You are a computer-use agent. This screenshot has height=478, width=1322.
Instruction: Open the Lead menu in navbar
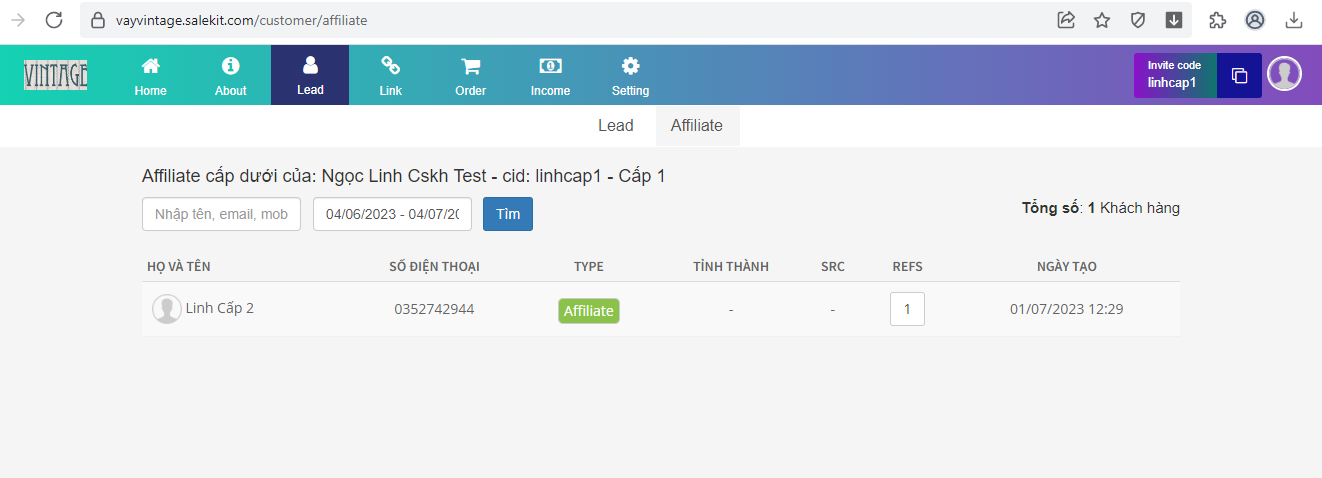point(310,75)
